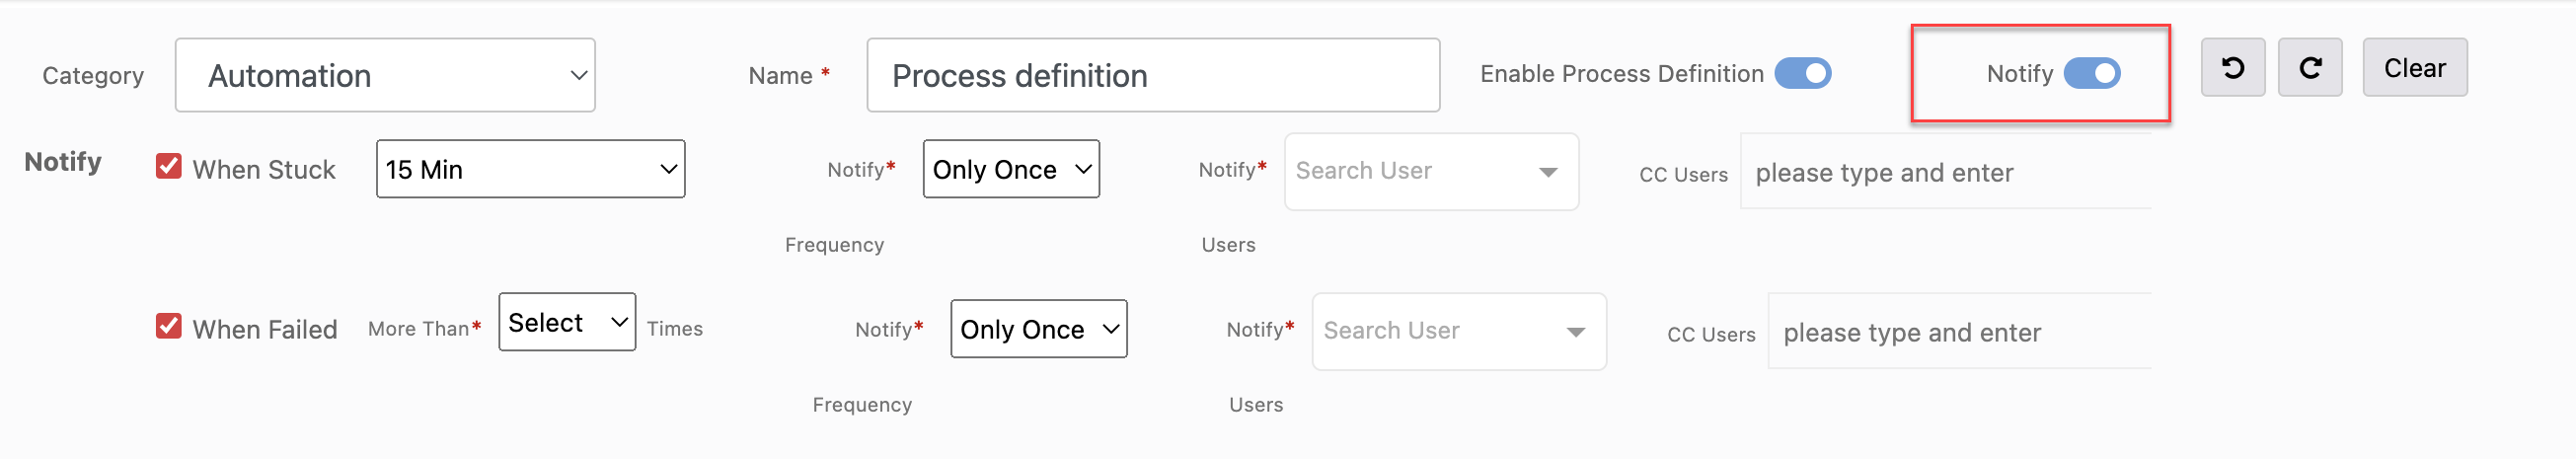Click the undo arrow icon button

tap(2232, 68)
